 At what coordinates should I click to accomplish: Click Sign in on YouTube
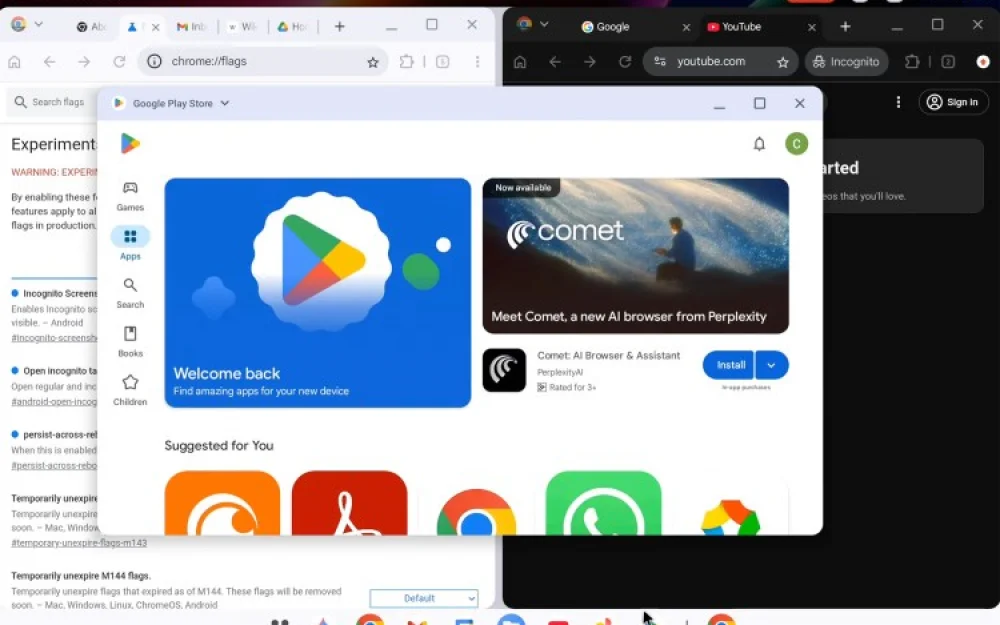click(952, 102)
